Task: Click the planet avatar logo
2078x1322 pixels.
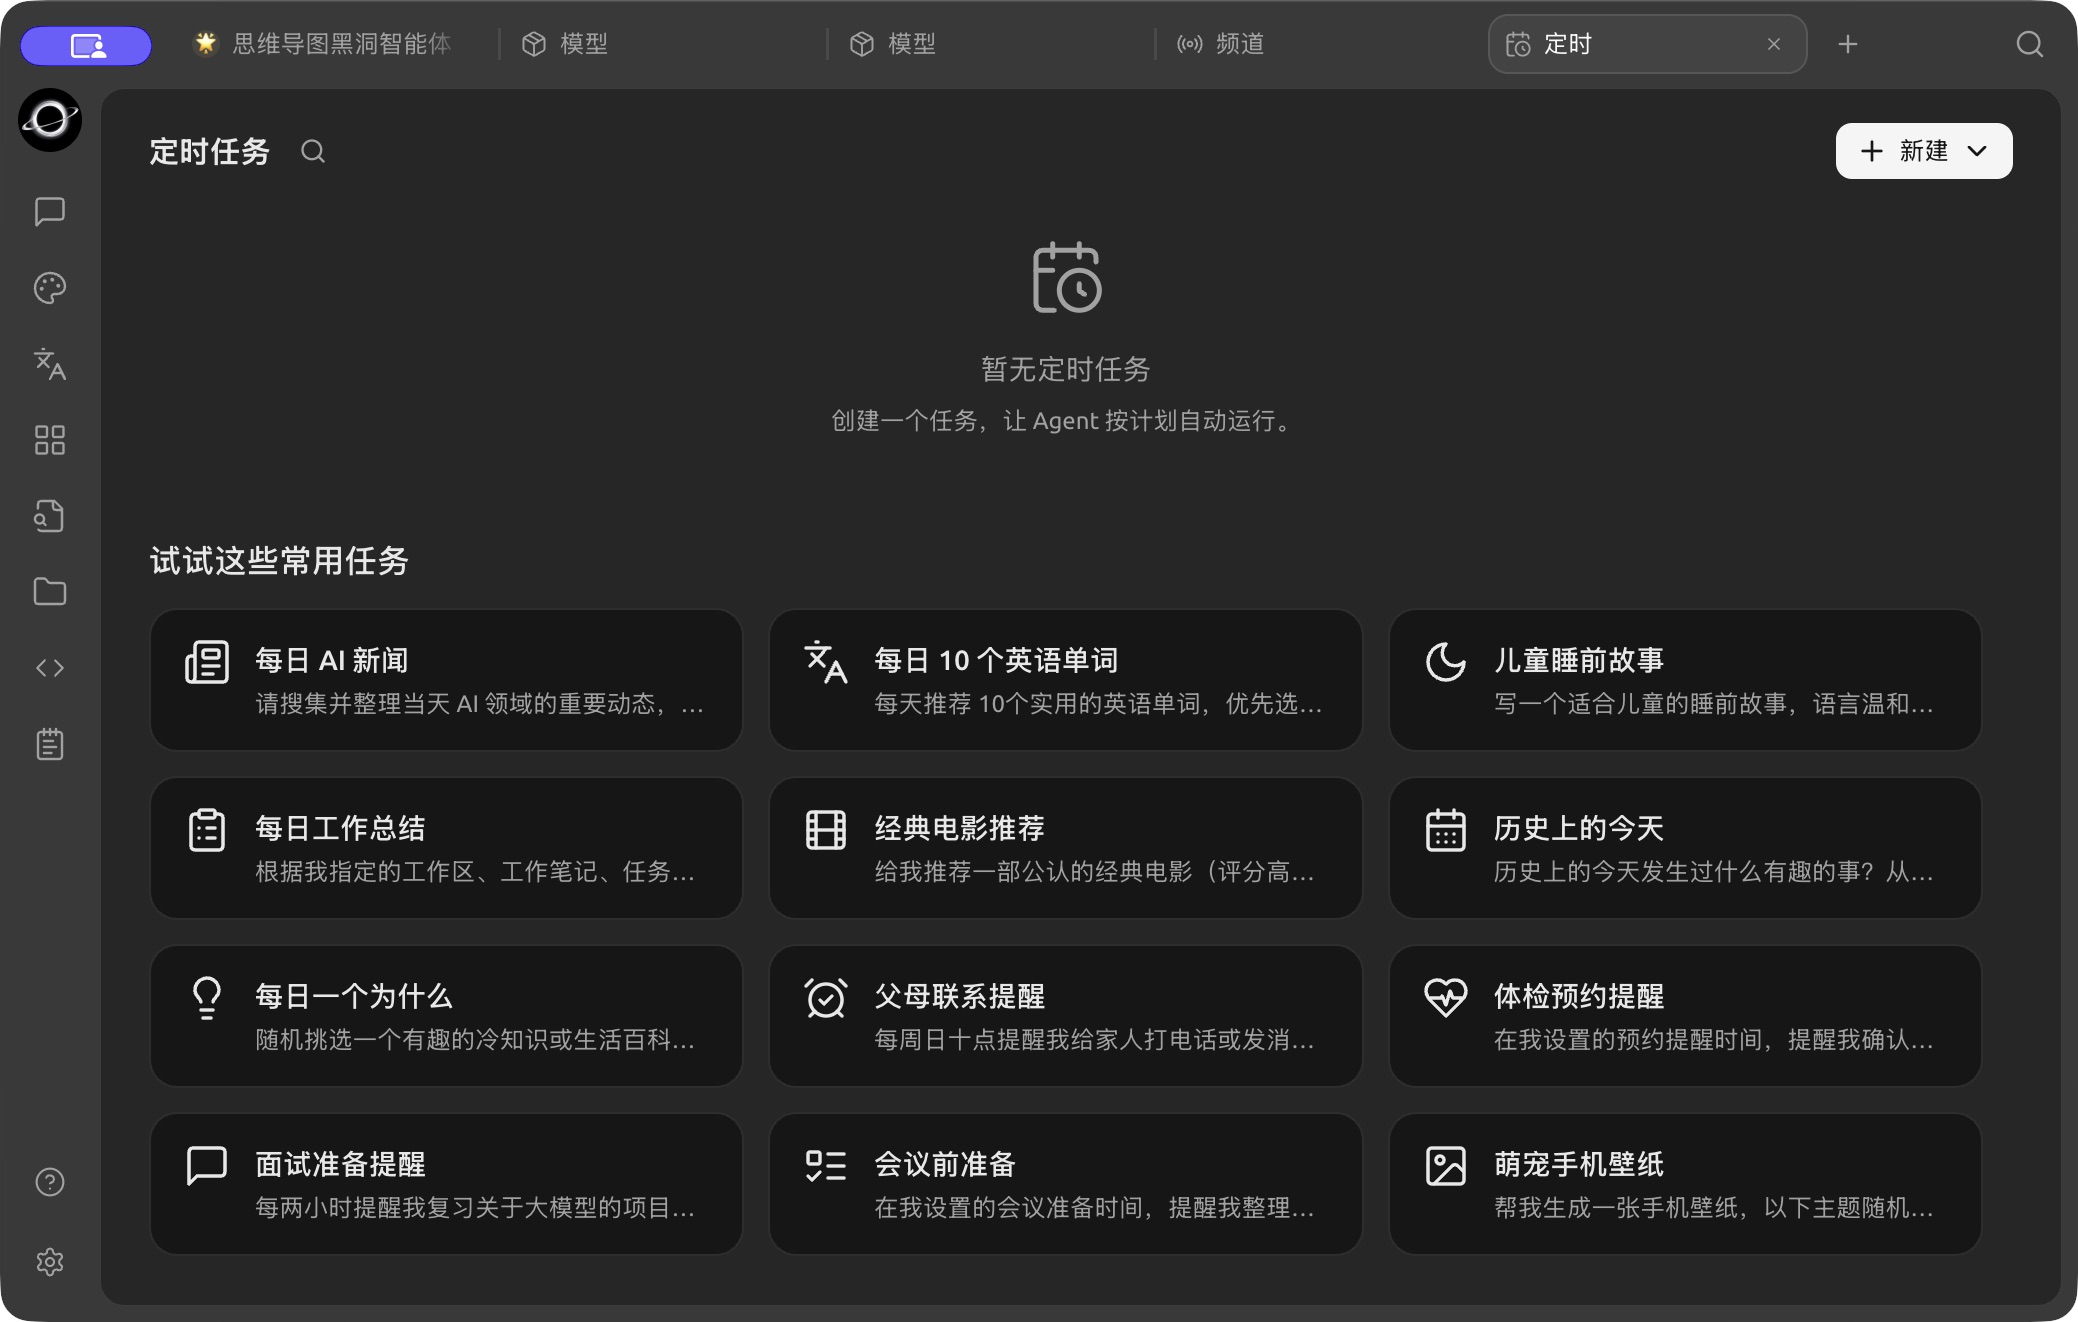Action: pyautogui.click(x=50, y=120)
